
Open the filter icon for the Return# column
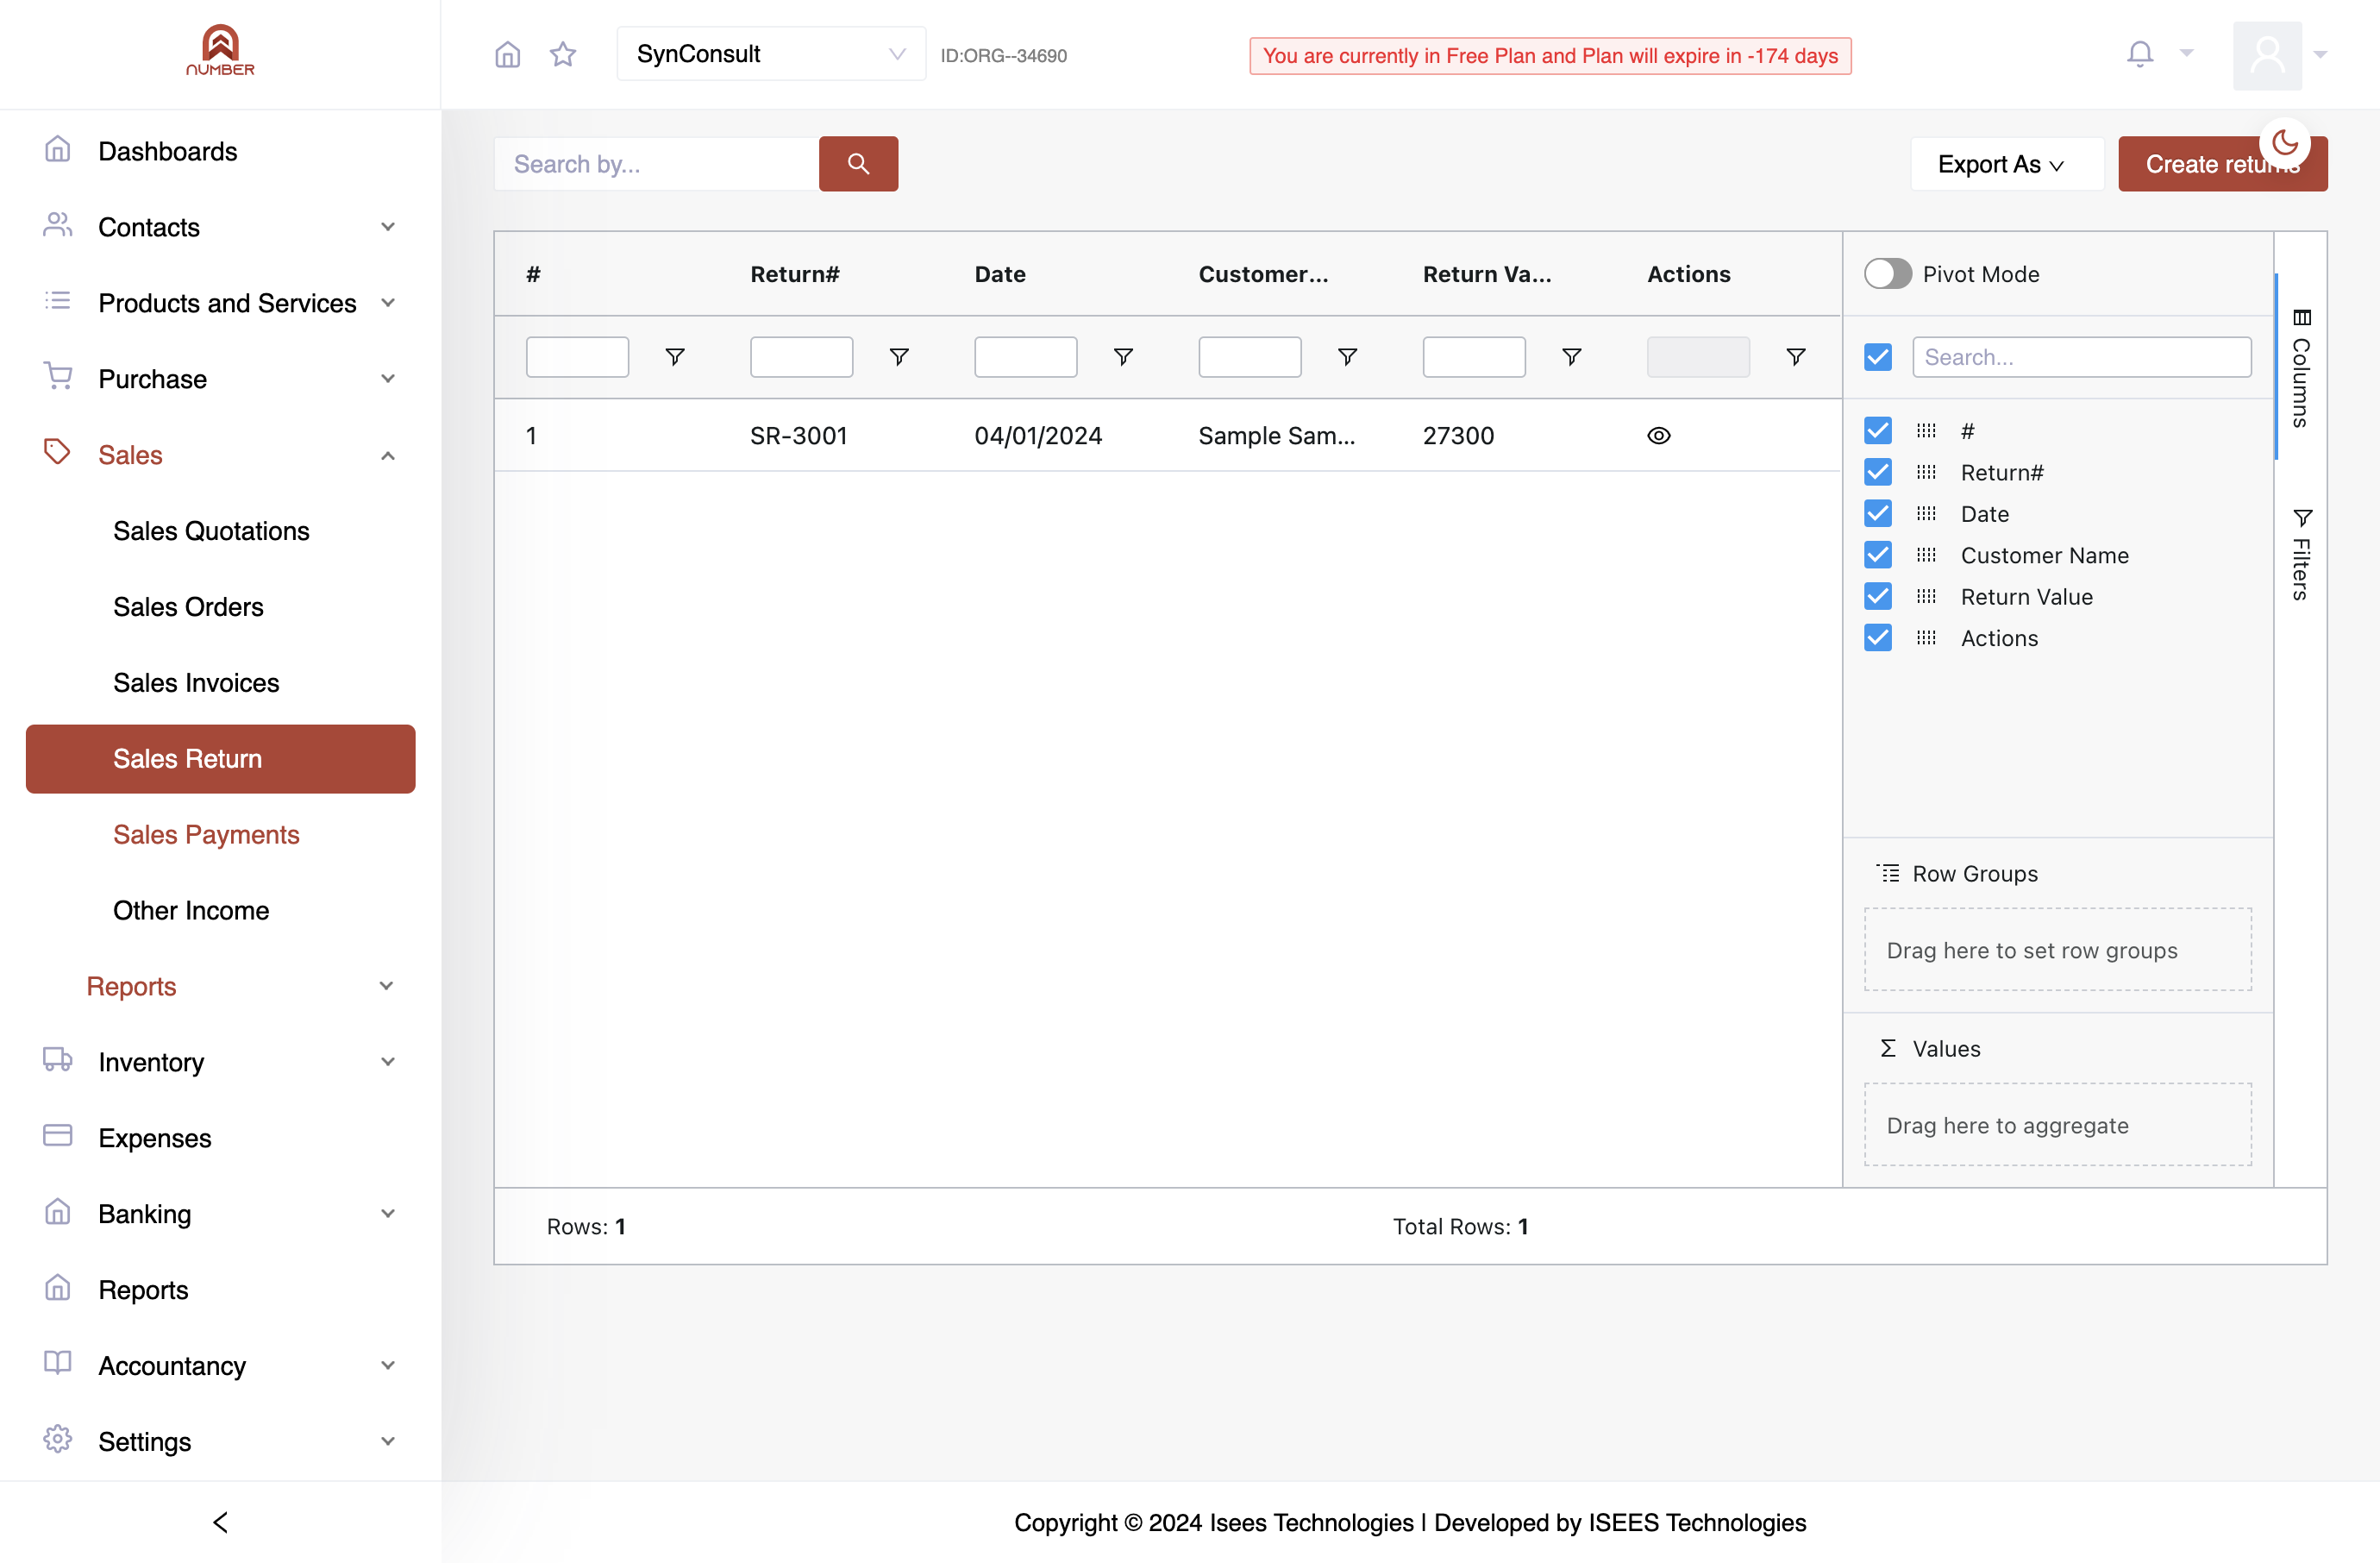[899, 357]
